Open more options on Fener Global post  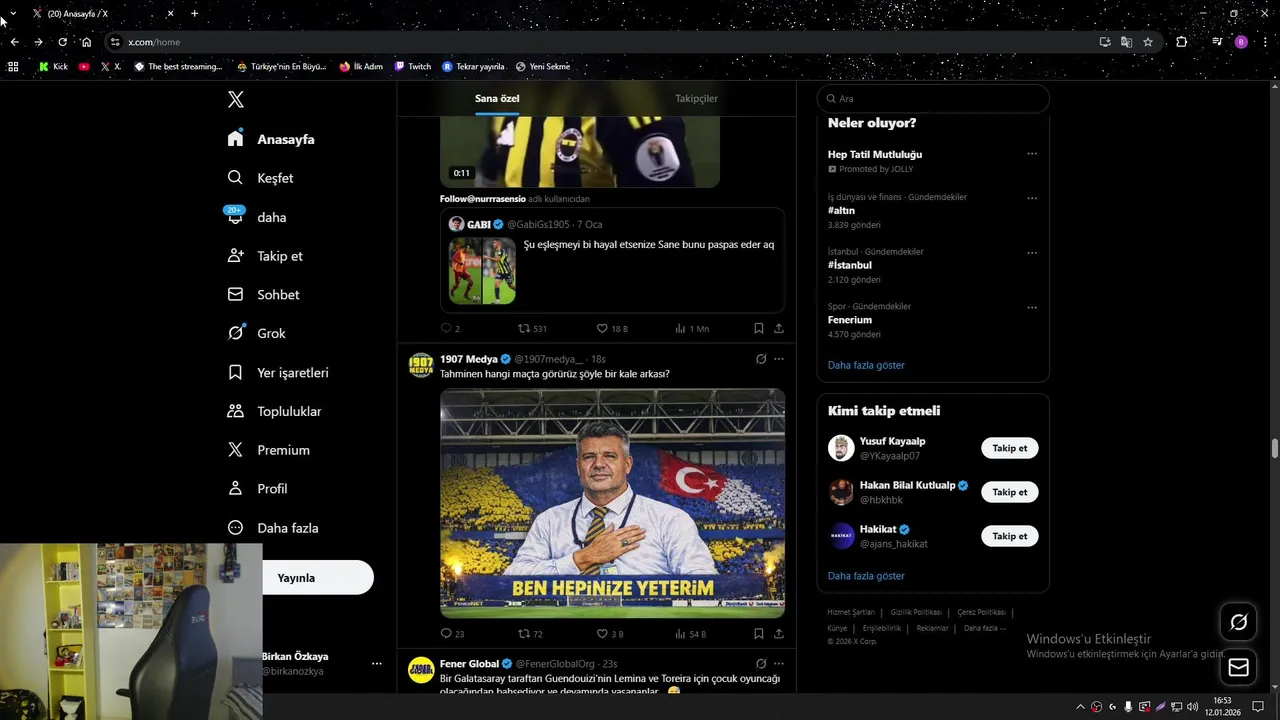tap(779, 664)
